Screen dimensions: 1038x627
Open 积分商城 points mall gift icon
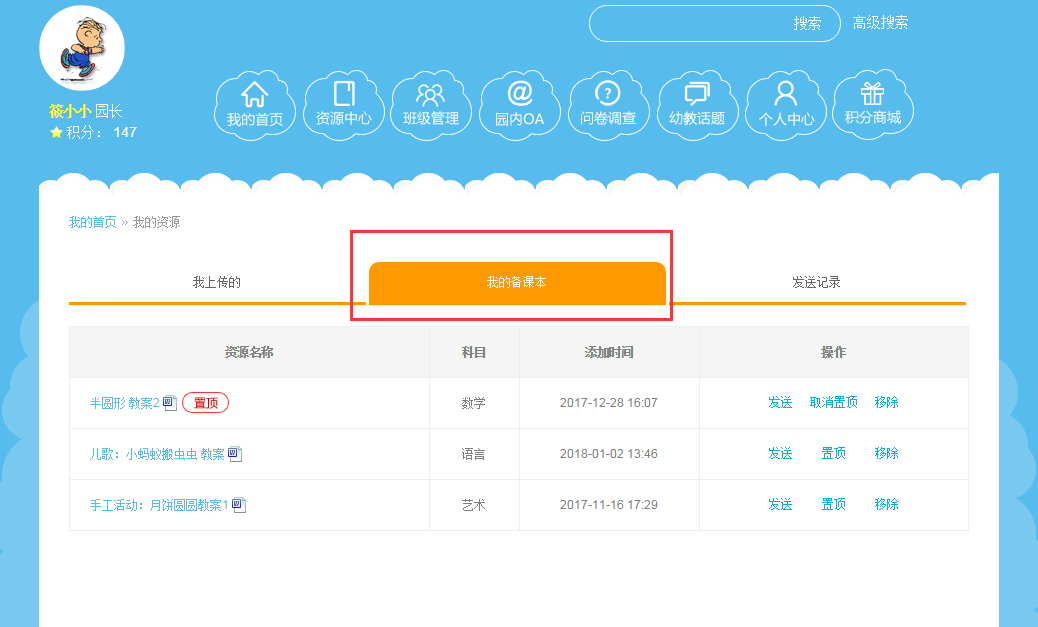click(x=872, y=105)
